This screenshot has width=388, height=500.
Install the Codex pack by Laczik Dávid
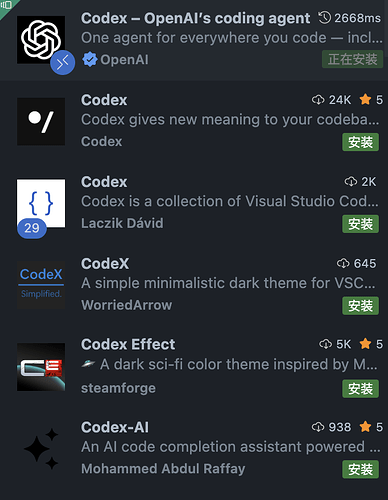point(360,224)
